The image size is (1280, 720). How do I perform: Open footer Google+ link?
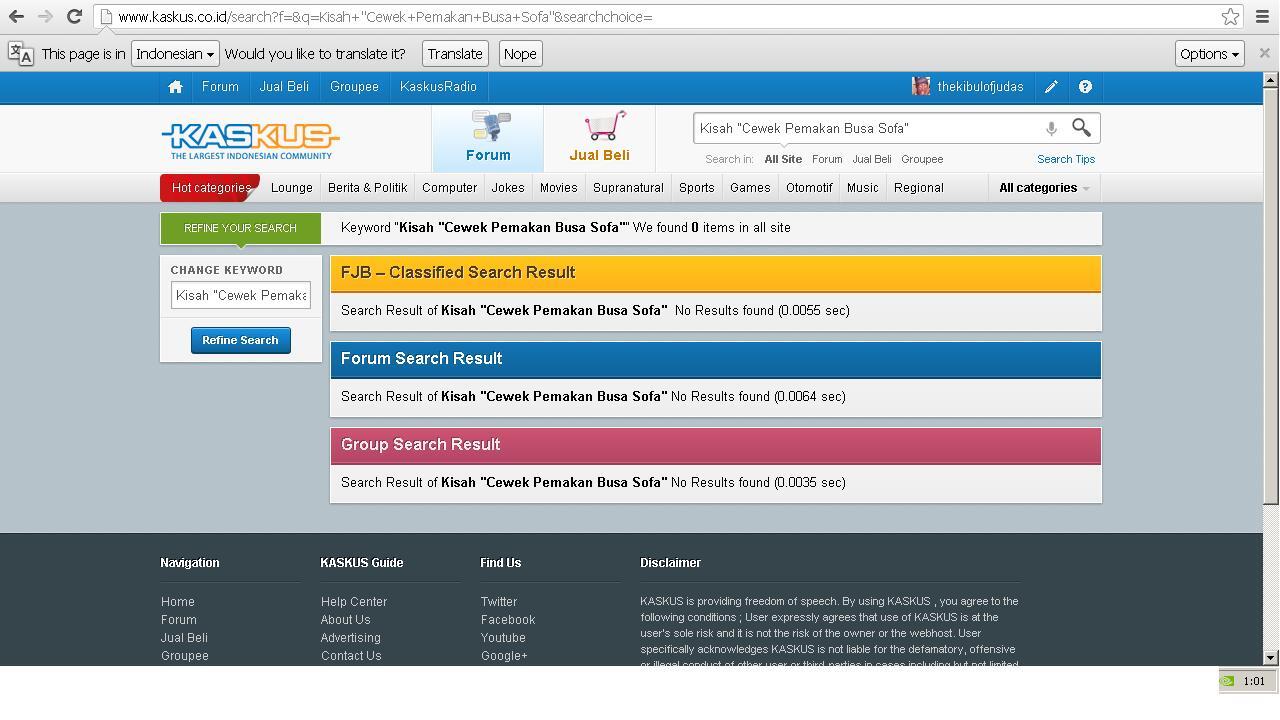point(504,656)
